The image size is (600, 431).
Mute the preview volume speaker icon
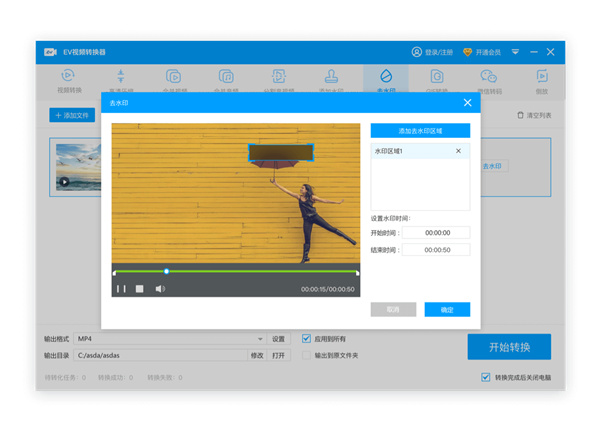tap(159, 289)
